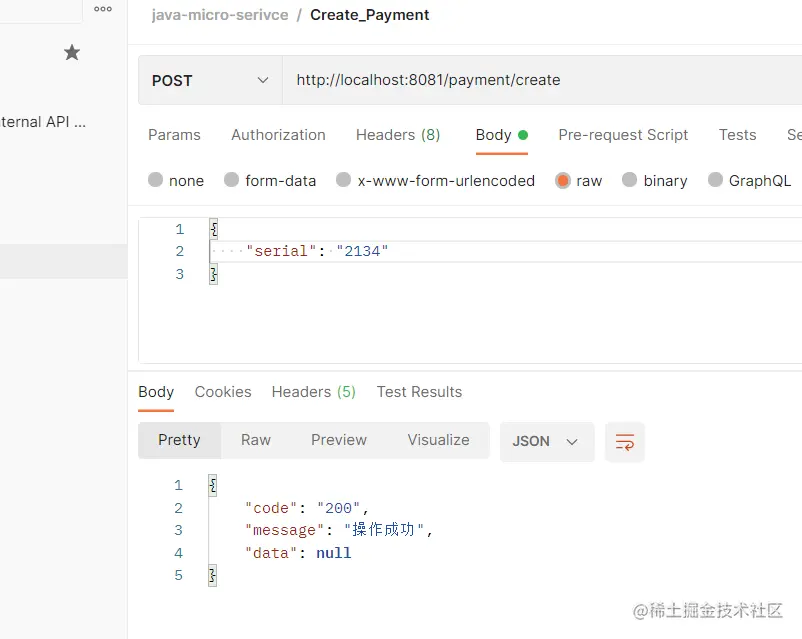Screen dimensions: 802x639
Task: Switch to the Params tab
Action: [x=174, y=135]
